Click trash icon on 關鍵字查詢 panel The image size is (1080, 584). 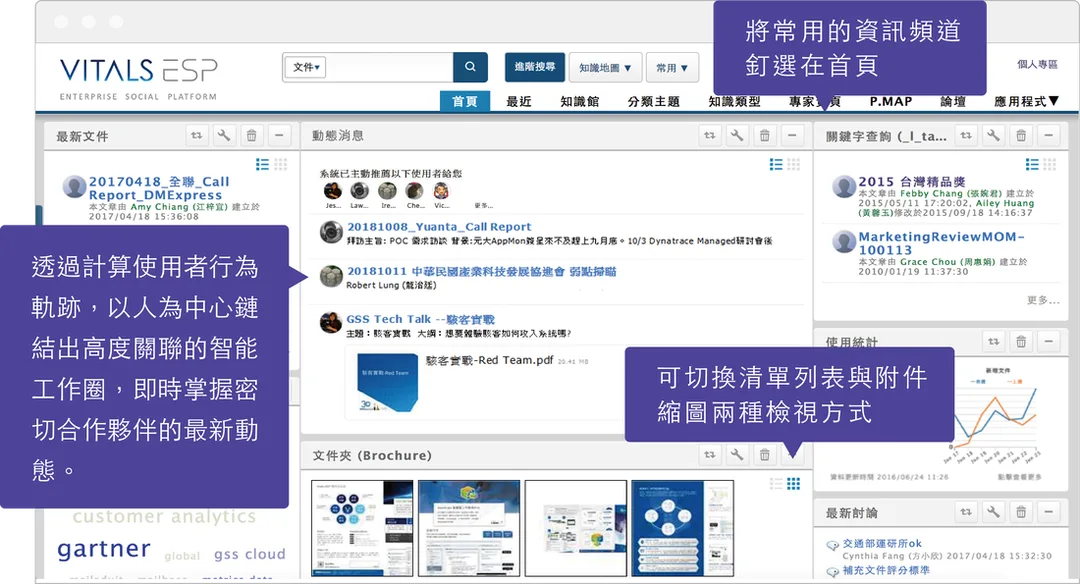(x=1021, y=136)
